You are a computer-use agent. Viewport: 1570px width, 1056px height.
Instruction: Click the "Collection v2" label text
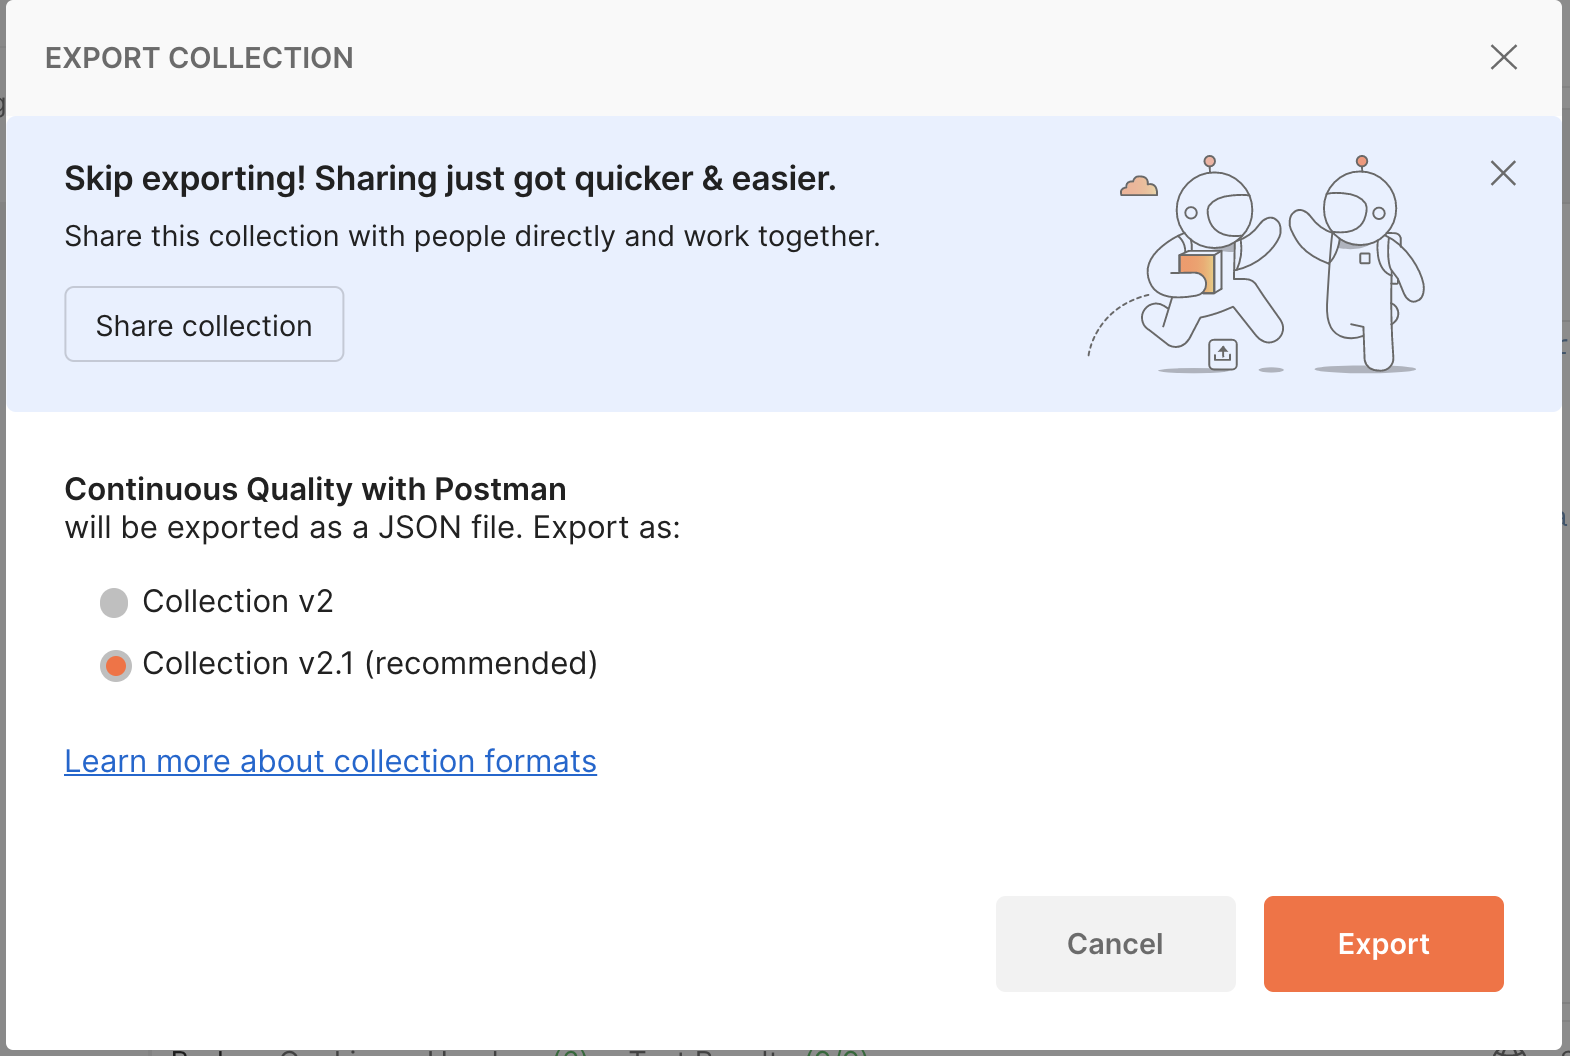238,602
